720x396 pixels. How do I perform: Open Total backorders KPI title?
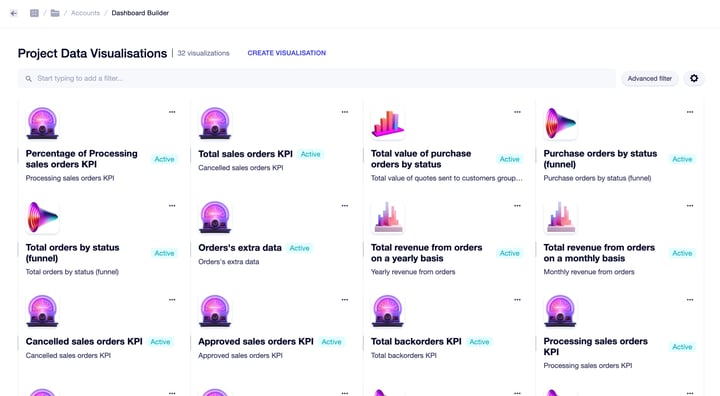416,341
